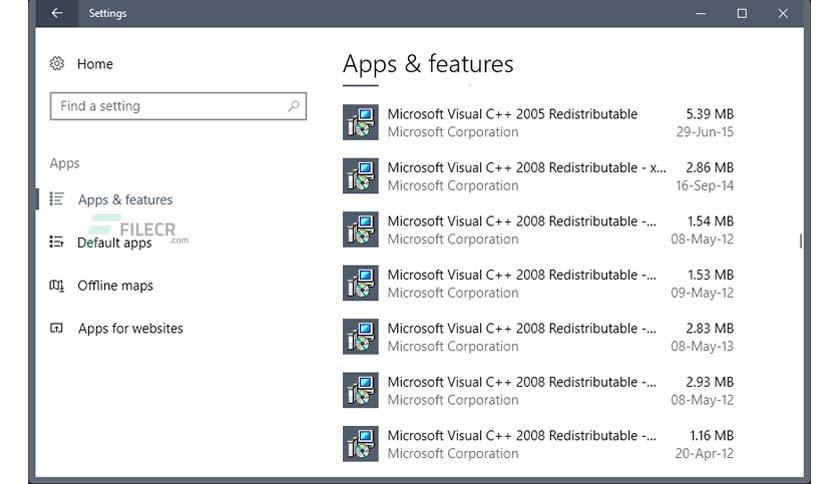The image size is (836, 484).
Task: Click the Home gear icon
Action: point(57,64)
